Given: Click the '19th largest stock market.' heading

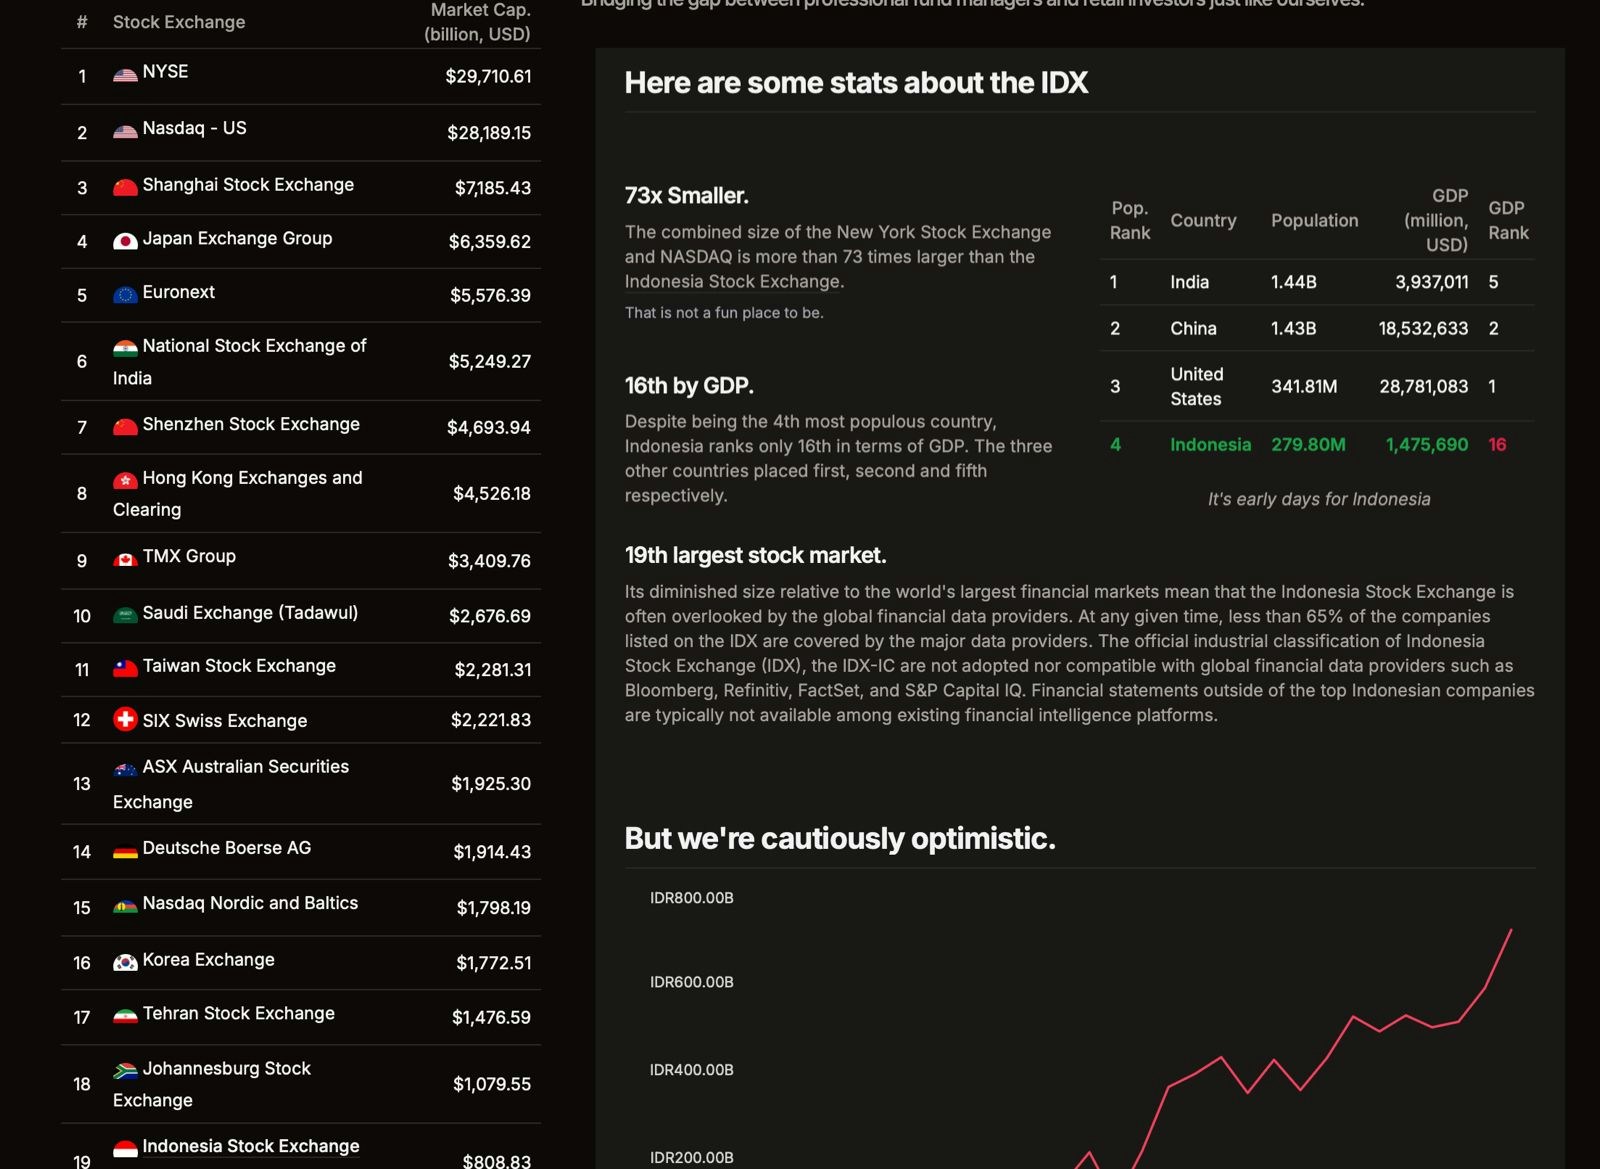Looking at the screenshot, I should (755, 555).
